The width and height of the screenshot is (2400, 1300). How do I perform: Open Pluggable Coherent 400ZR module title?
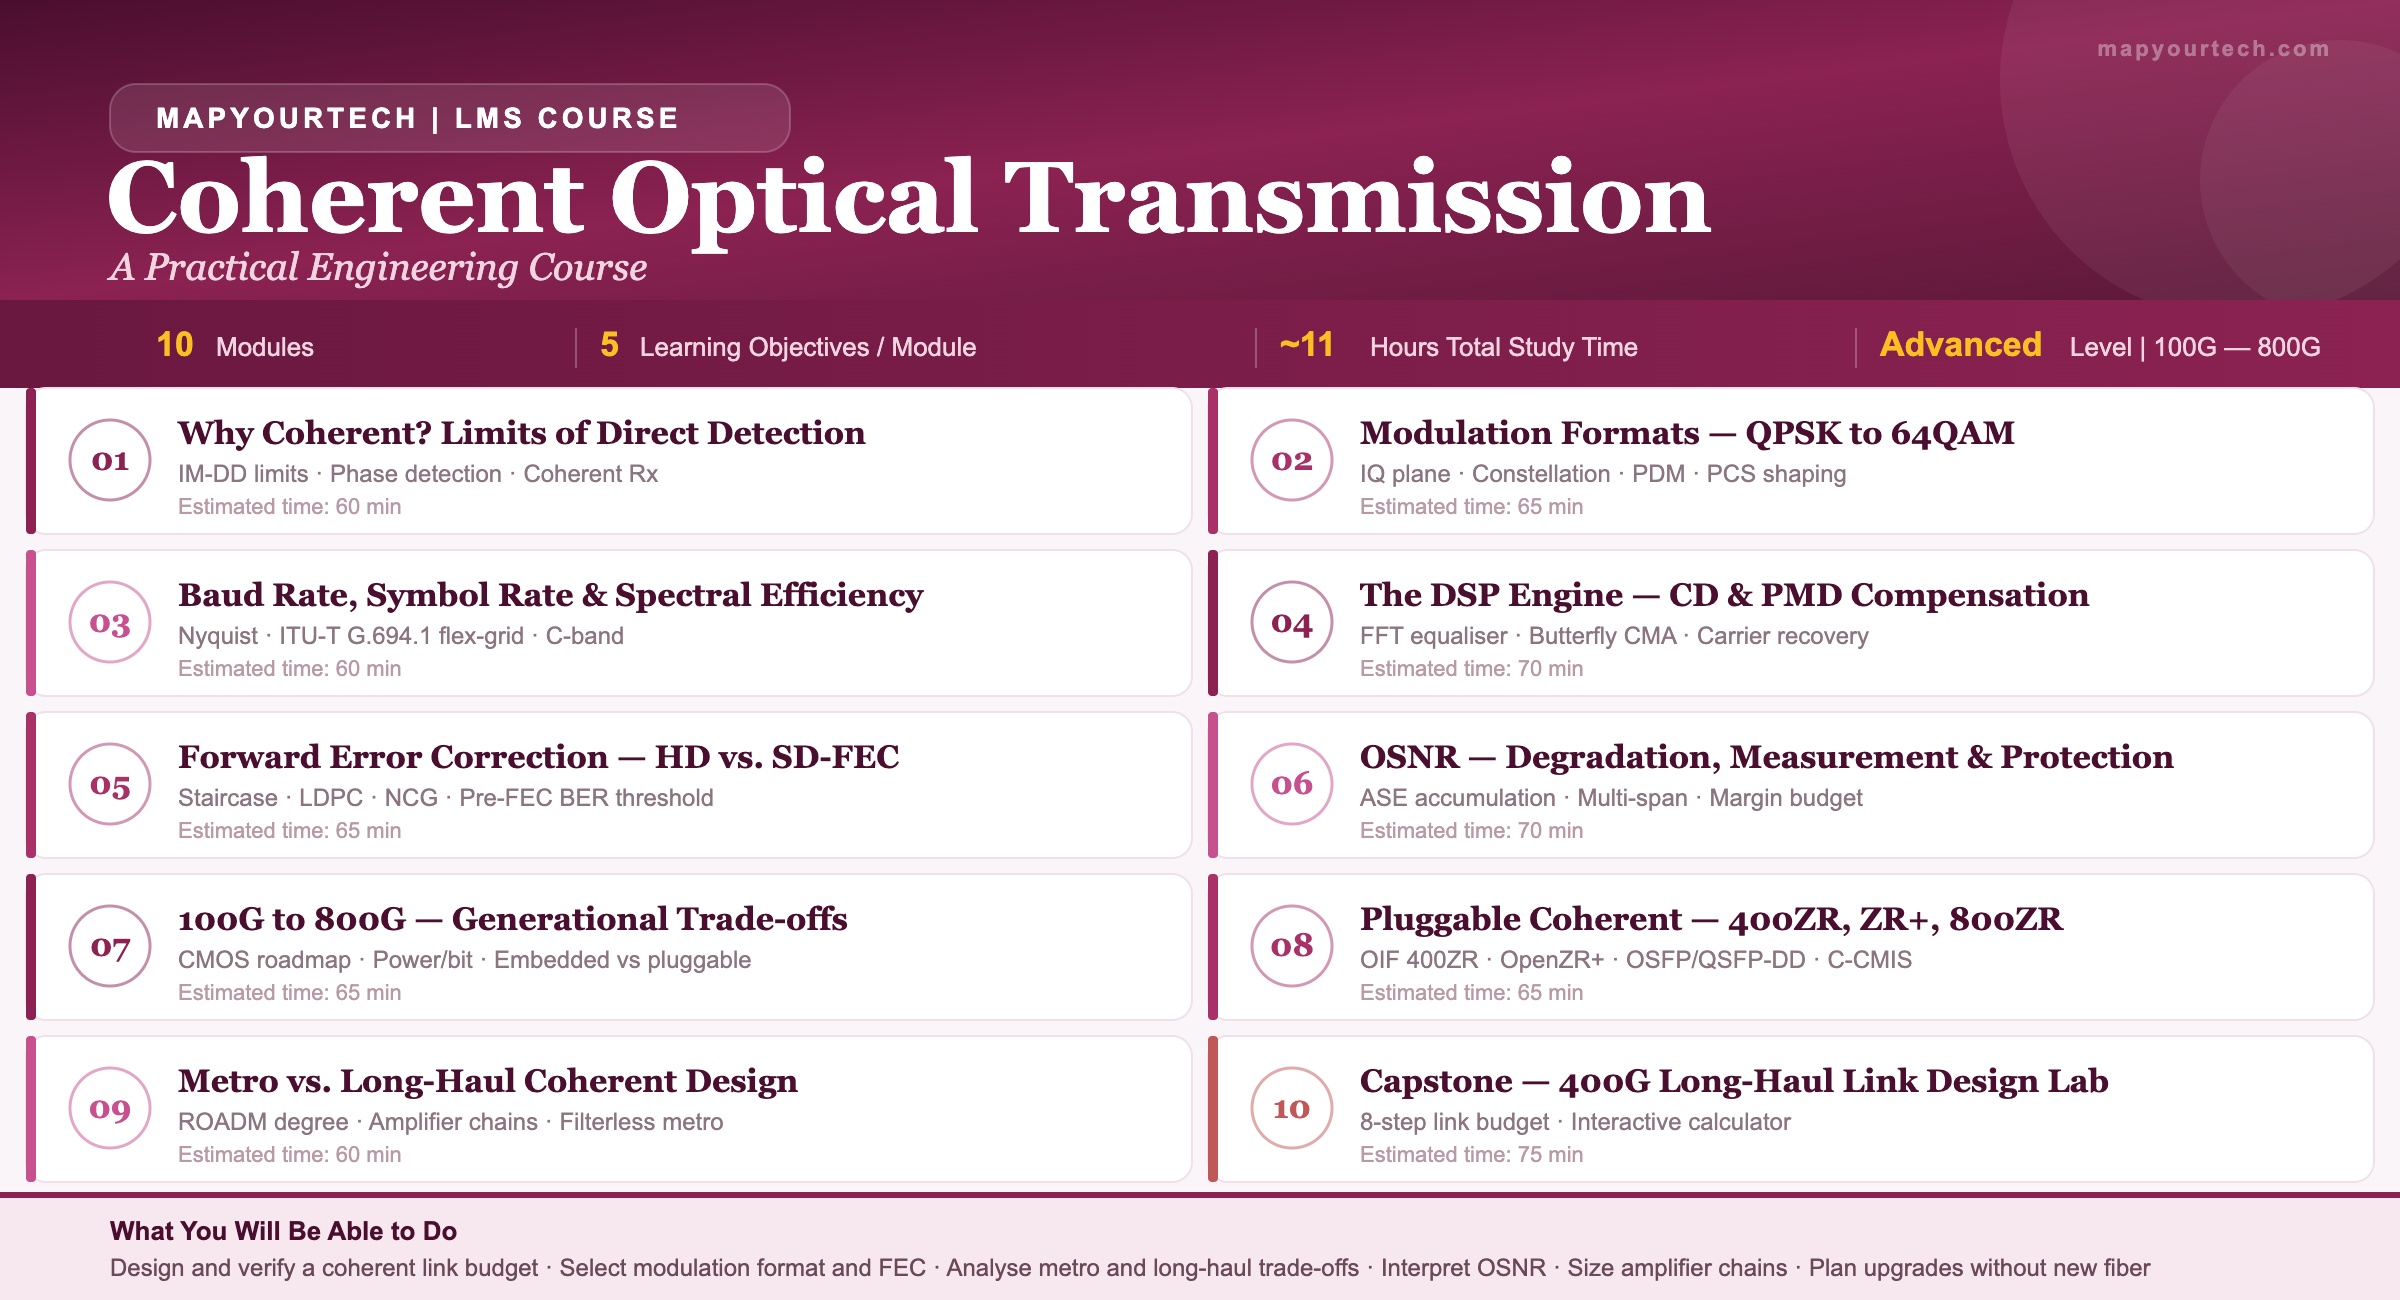pyautogui.click(x=1711, y=919)
